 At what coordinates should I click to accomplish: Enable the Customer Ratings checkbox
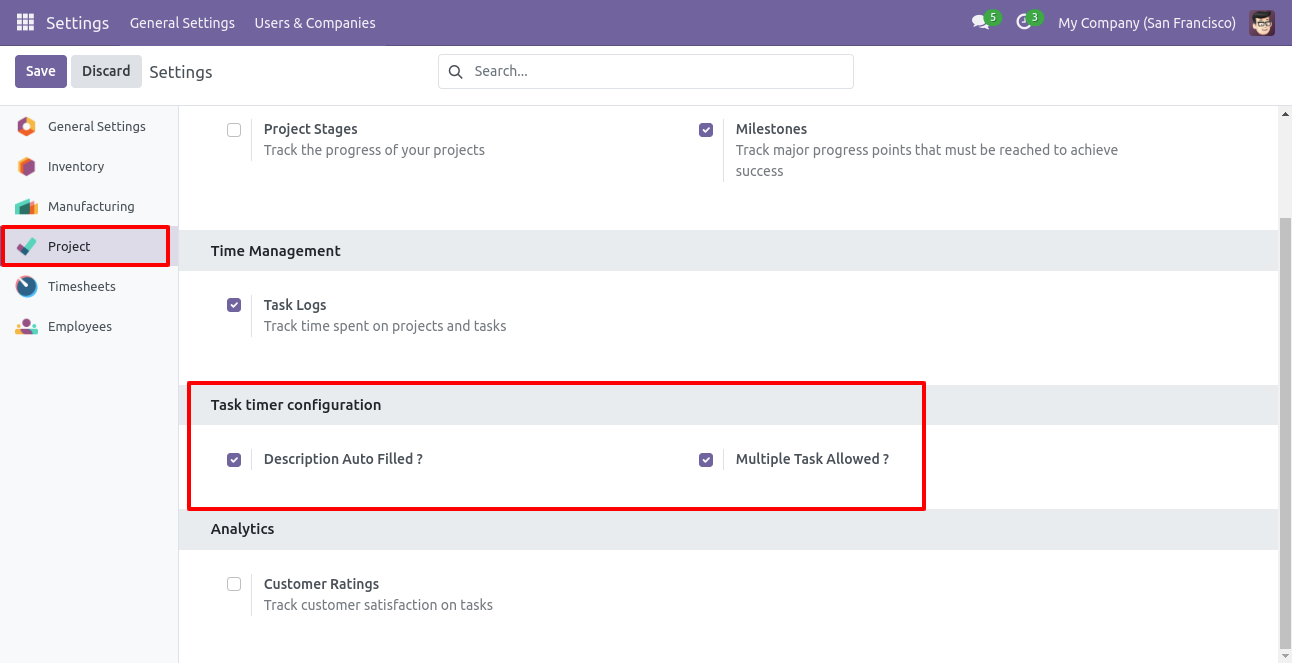[x=234, y=584]
